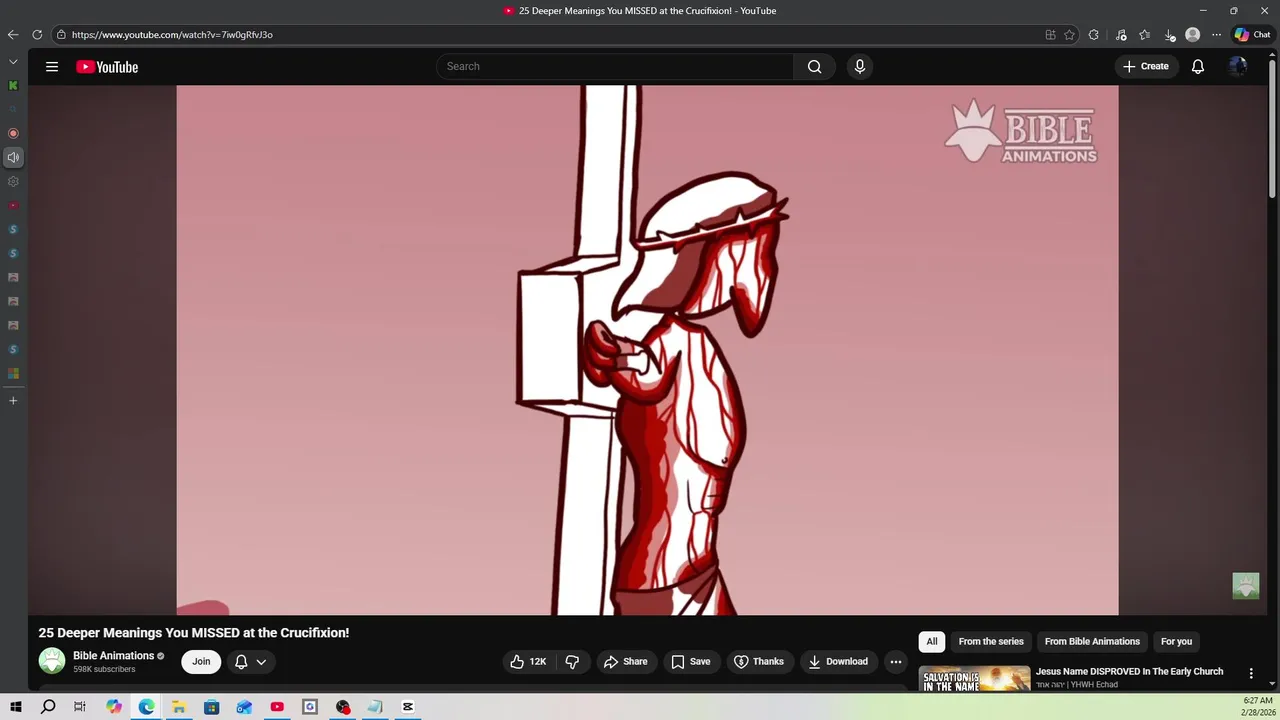Viewport: 1280px width, 720px height.
Task: Add a new tab with plus in sidebar
Action: (13, 401)
